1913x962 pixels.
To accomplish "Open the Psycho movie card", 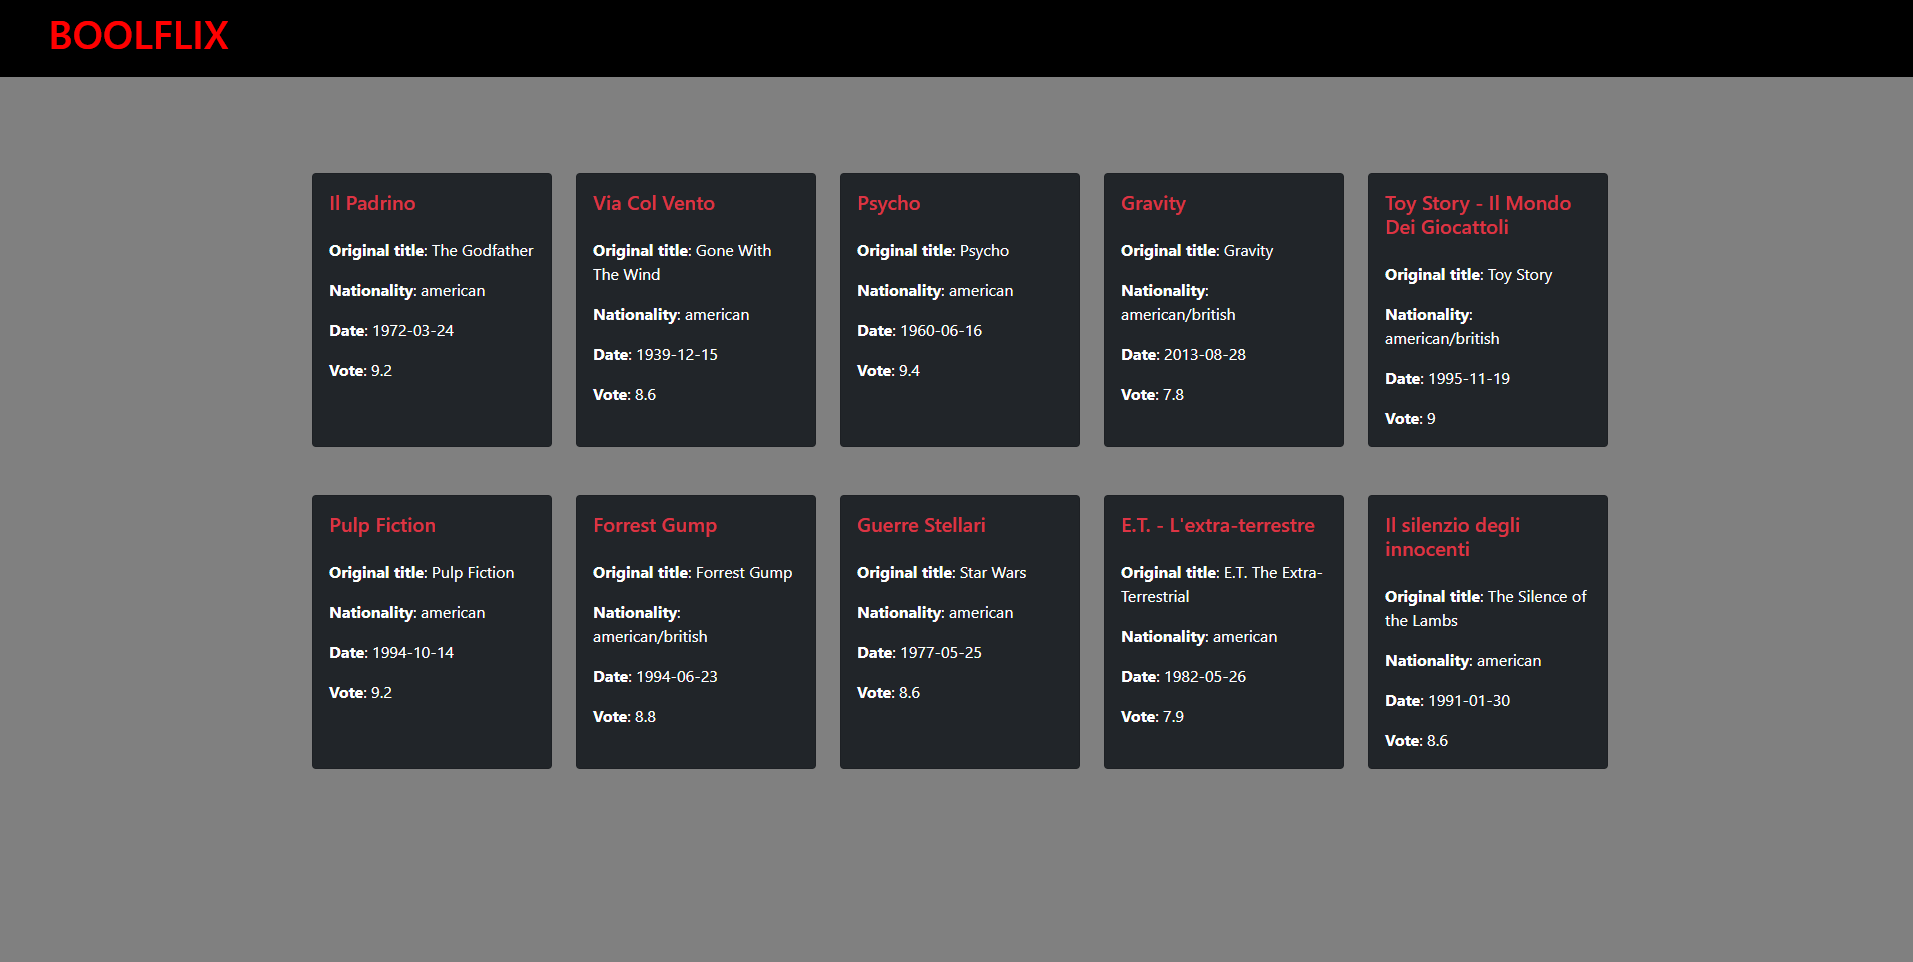I will coord(959,310).
